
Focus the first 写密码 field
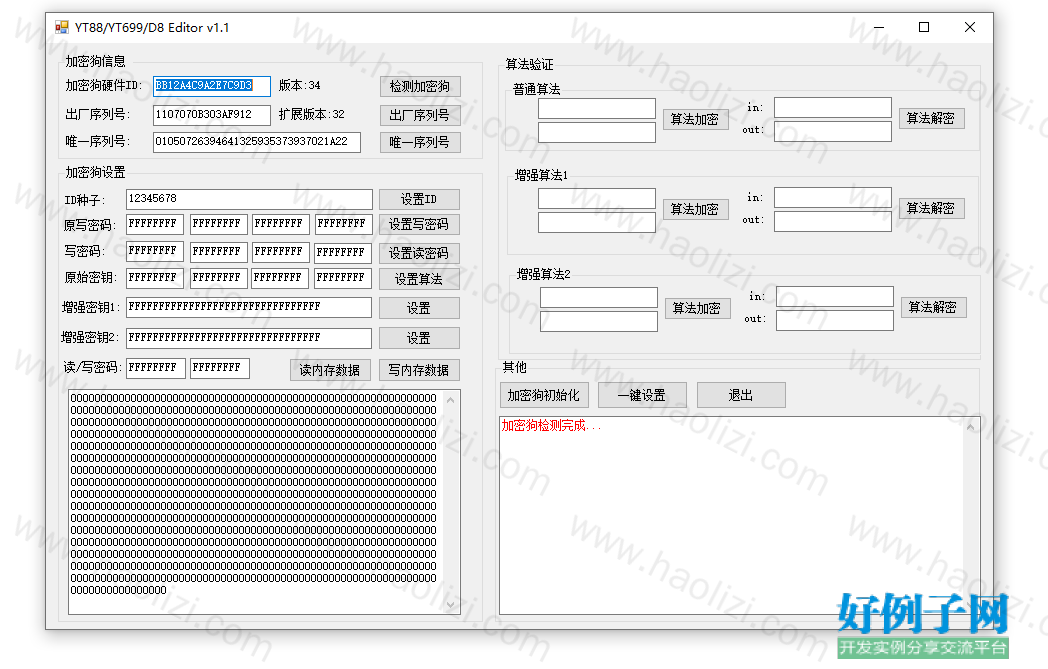click(155, 251)
